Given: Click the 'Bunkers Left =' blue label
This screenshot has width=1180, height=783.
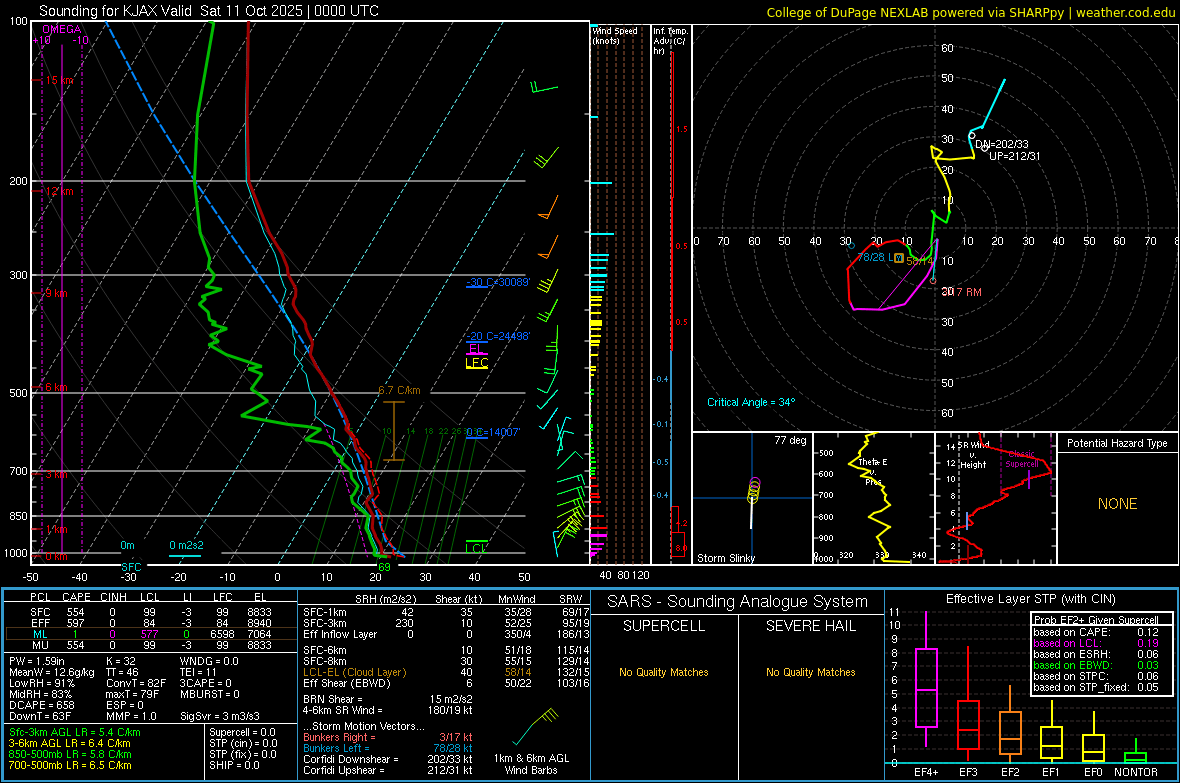Looking at the screenshot, I should [x=336, y=748].
